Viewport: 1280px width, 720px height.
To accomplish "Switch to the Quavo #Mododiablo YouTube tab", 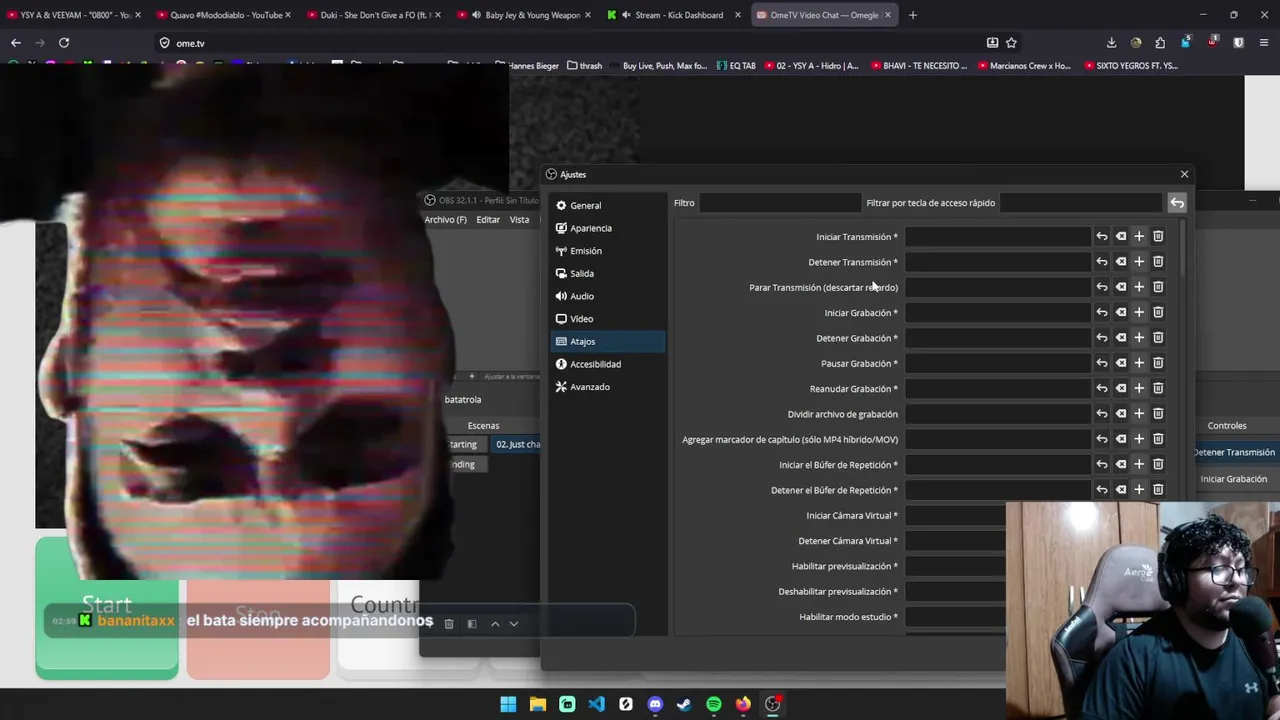I will pos(225,15).
